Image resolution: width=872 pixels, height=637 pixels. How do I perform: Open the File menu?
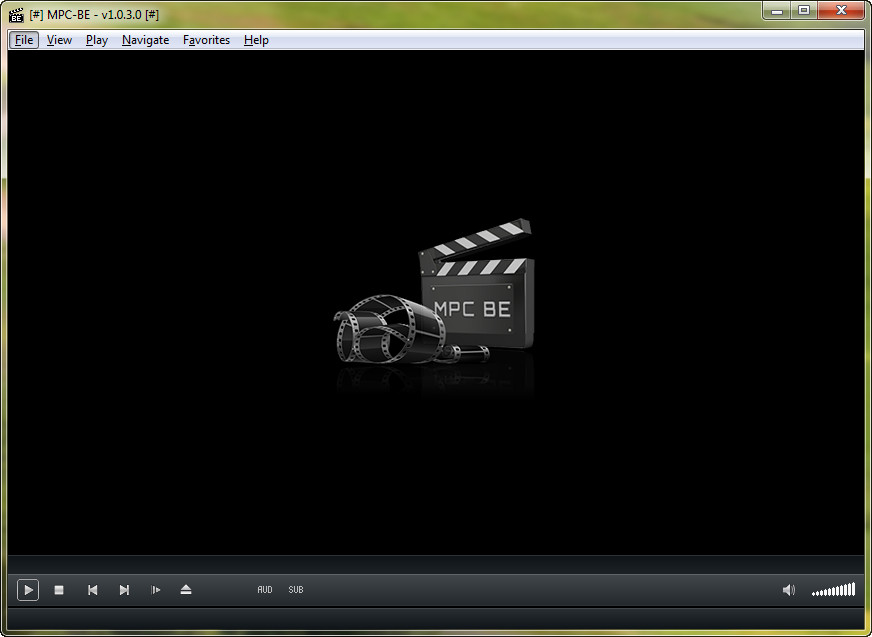click(24, 40)
